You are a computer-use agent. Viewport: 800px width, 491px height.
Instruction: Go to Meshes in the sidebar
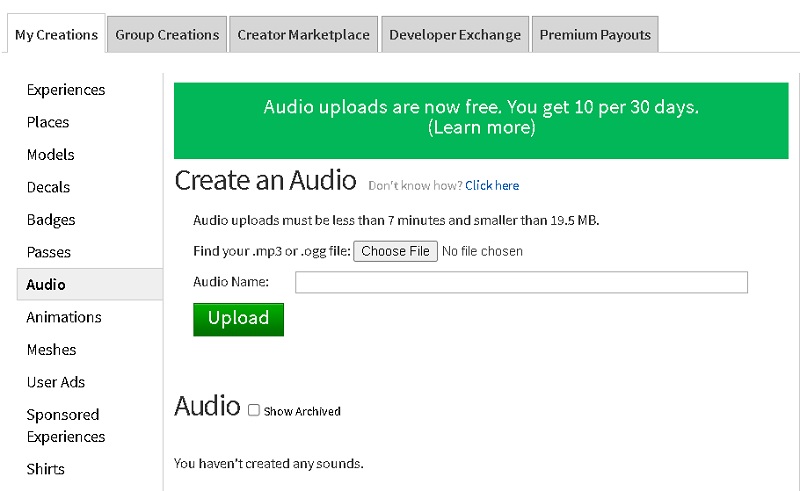click(x=52, y=350)
